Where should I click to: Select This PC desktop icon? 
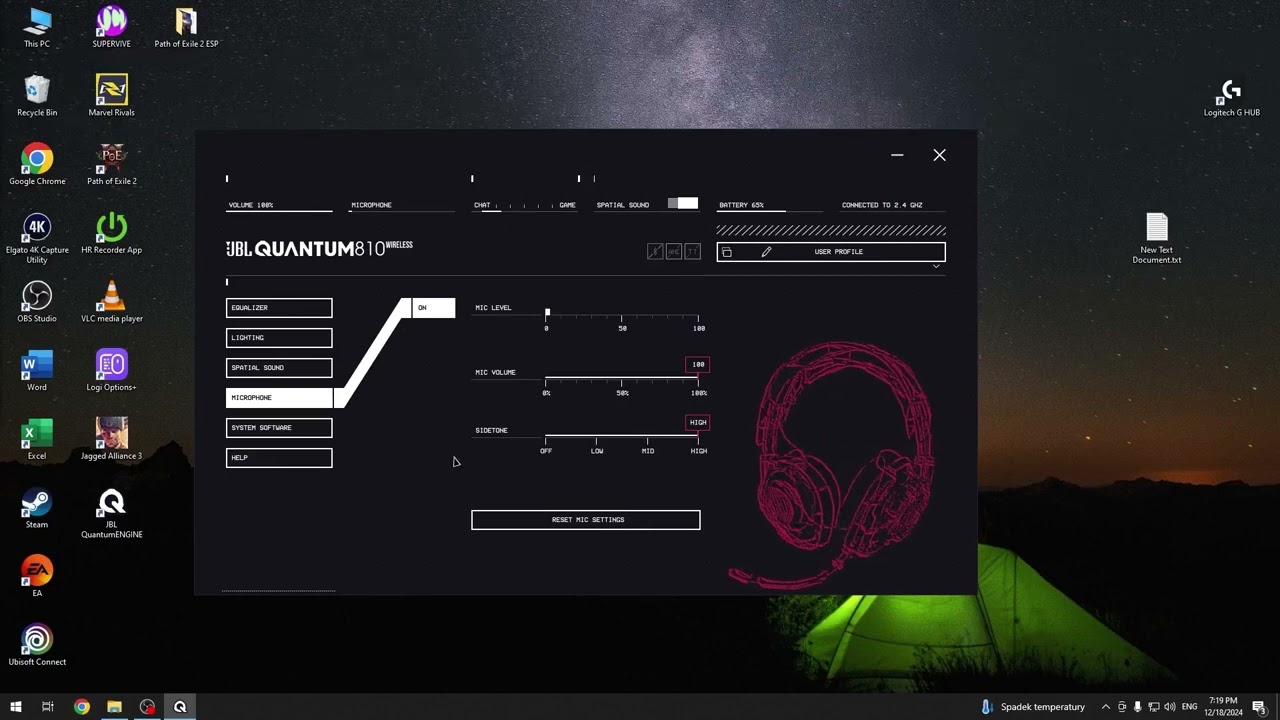pos(37,28)
